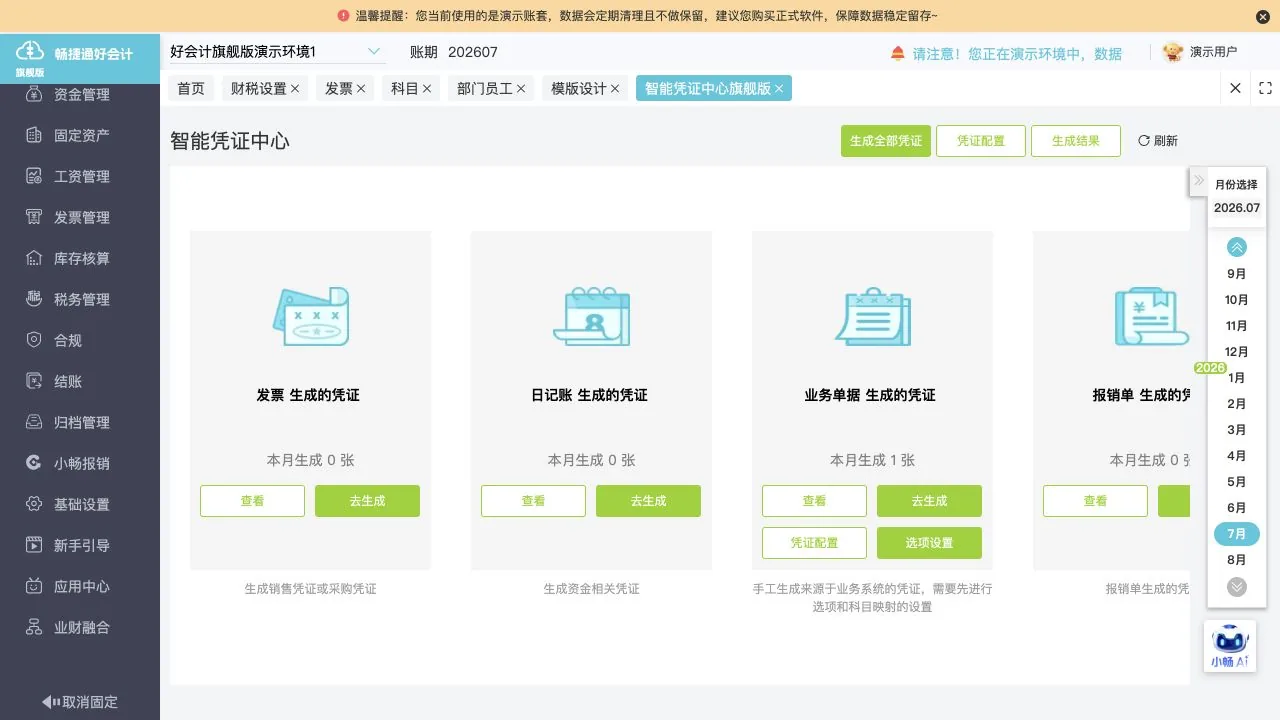This screenshot has width=1280, height=720.
Task: Open 小畅报销 sidebar icon
Action: coord(33,463)
